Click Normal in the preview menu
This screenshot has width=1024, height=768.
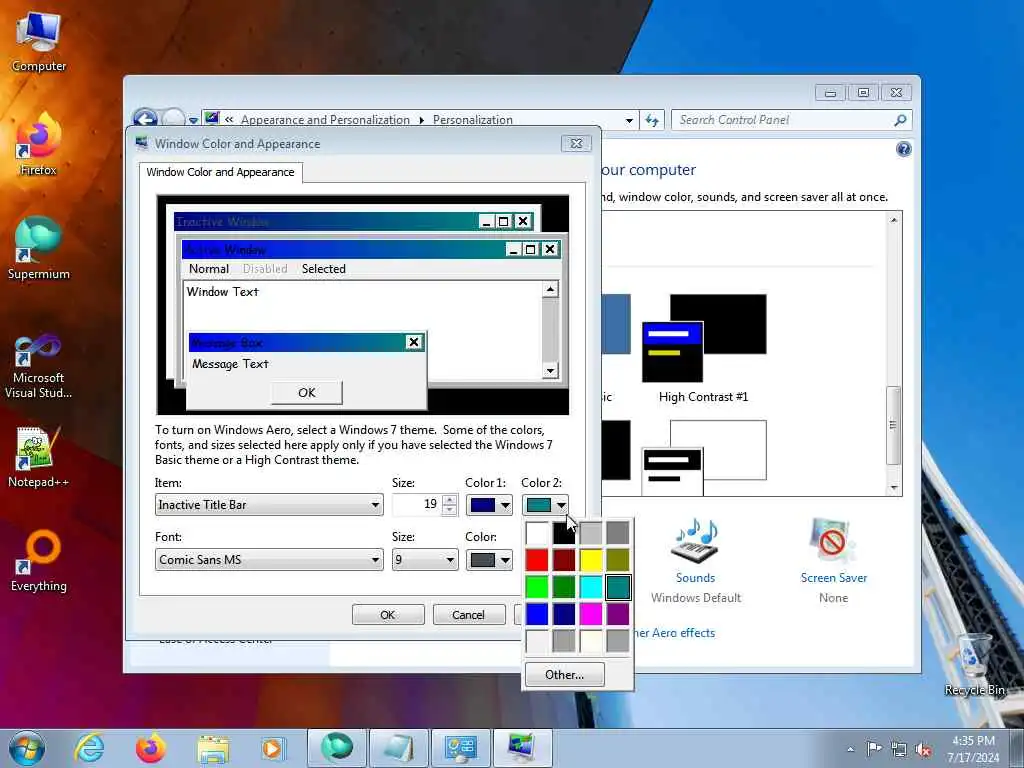click(x=209, y=268)
